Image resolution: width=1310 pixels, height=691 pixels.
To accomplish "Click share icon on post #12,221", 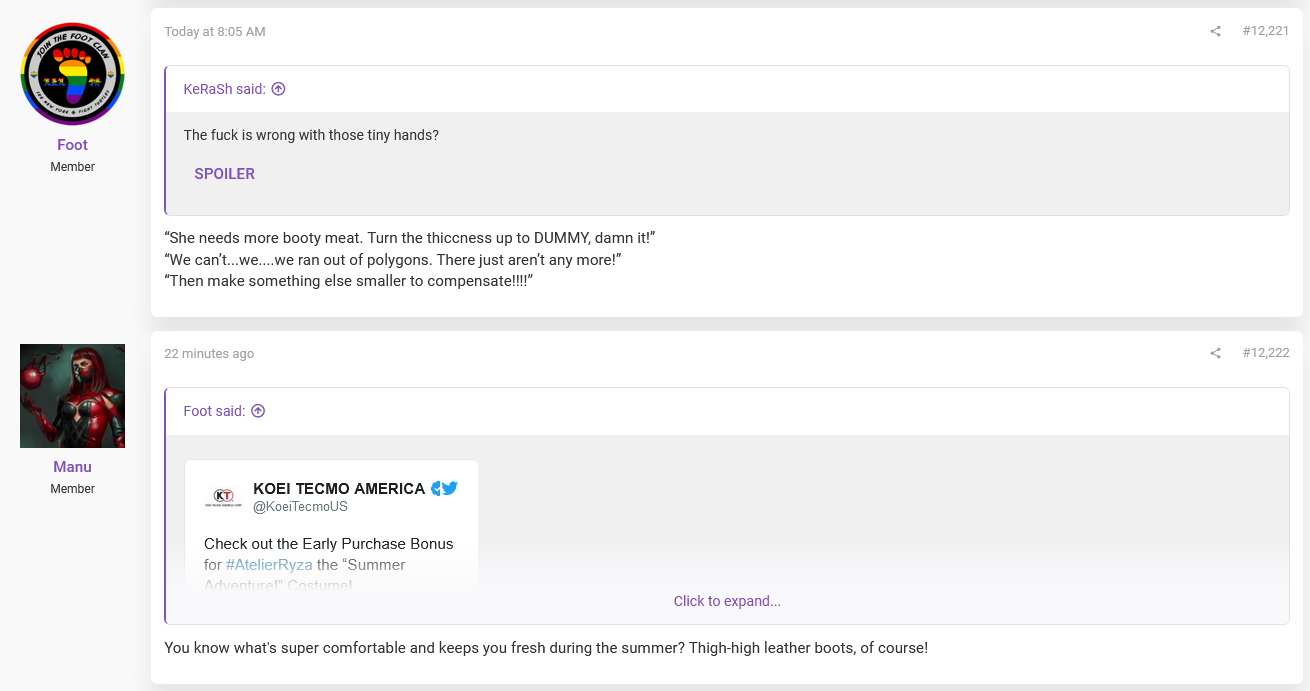I will pyautogui.click(x=1215, y=31).
